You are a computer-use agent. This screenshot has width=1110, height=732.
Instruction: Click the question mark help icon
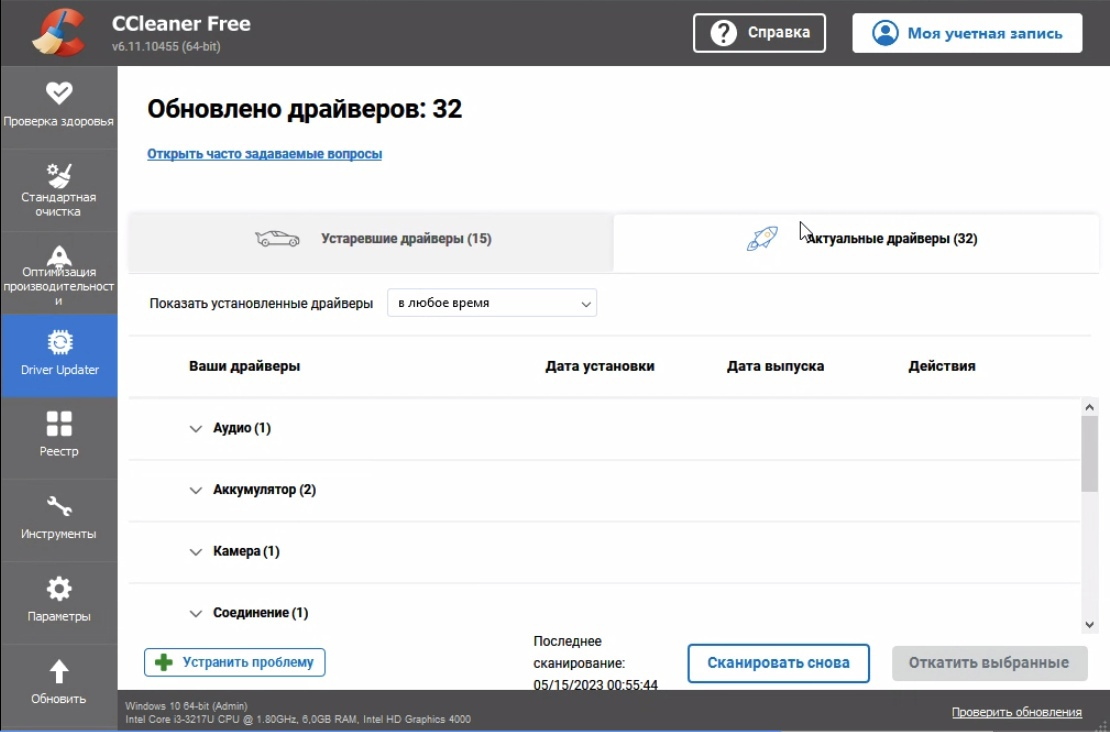(x=723, y=33)
